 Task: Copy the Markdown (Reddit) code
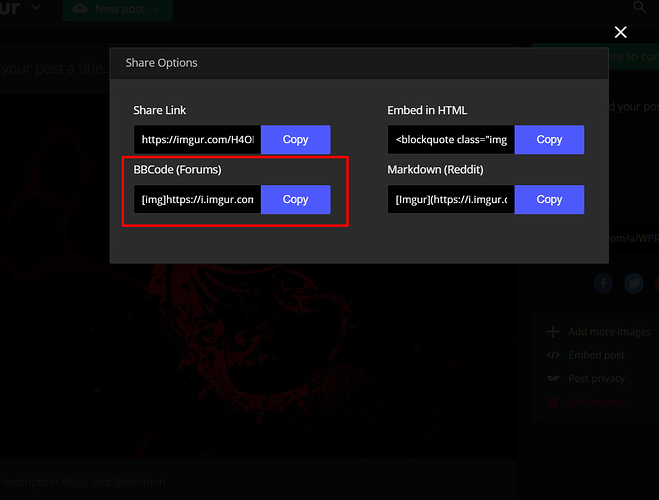(549, 200)
